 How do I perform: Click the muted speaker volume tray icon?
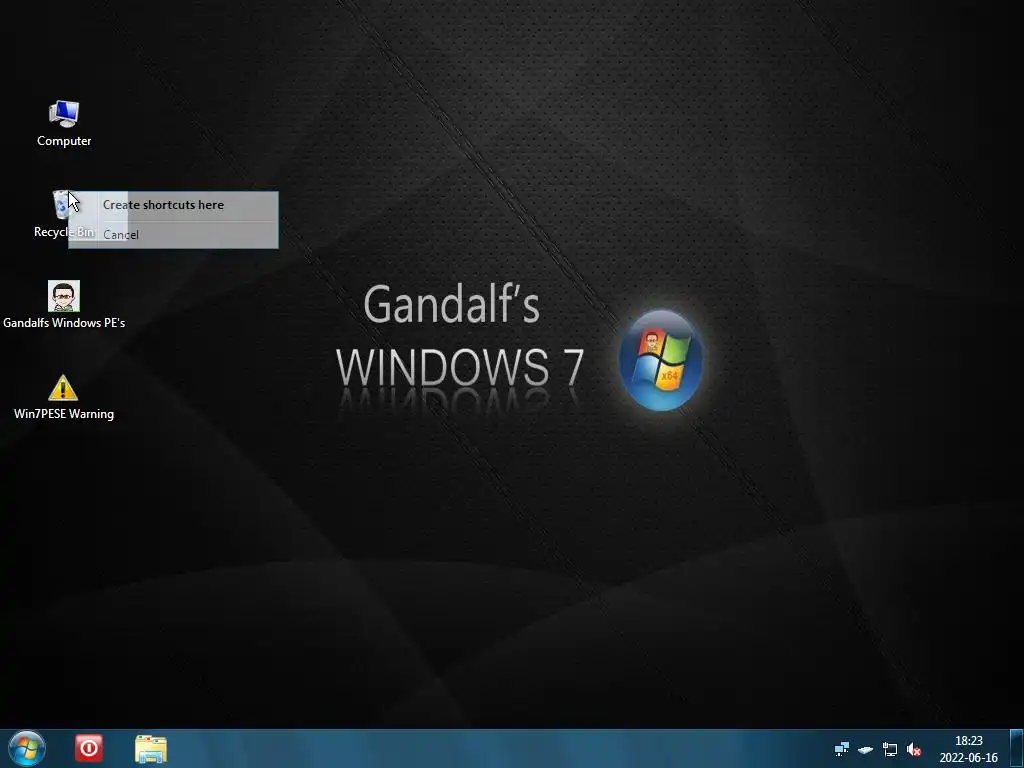(914, 750)
